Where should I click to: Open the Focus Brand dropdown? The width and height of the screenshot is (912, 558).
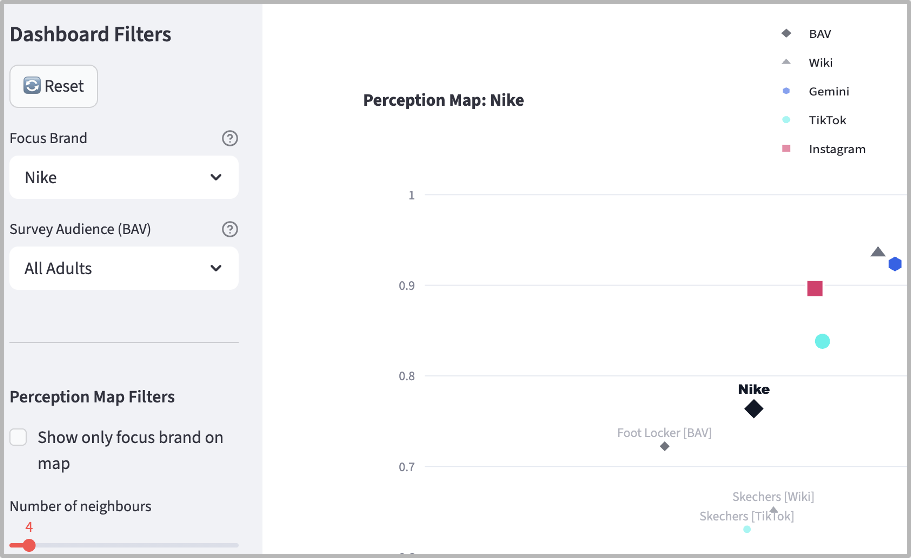pyautogui.click(x=124, y=177)
